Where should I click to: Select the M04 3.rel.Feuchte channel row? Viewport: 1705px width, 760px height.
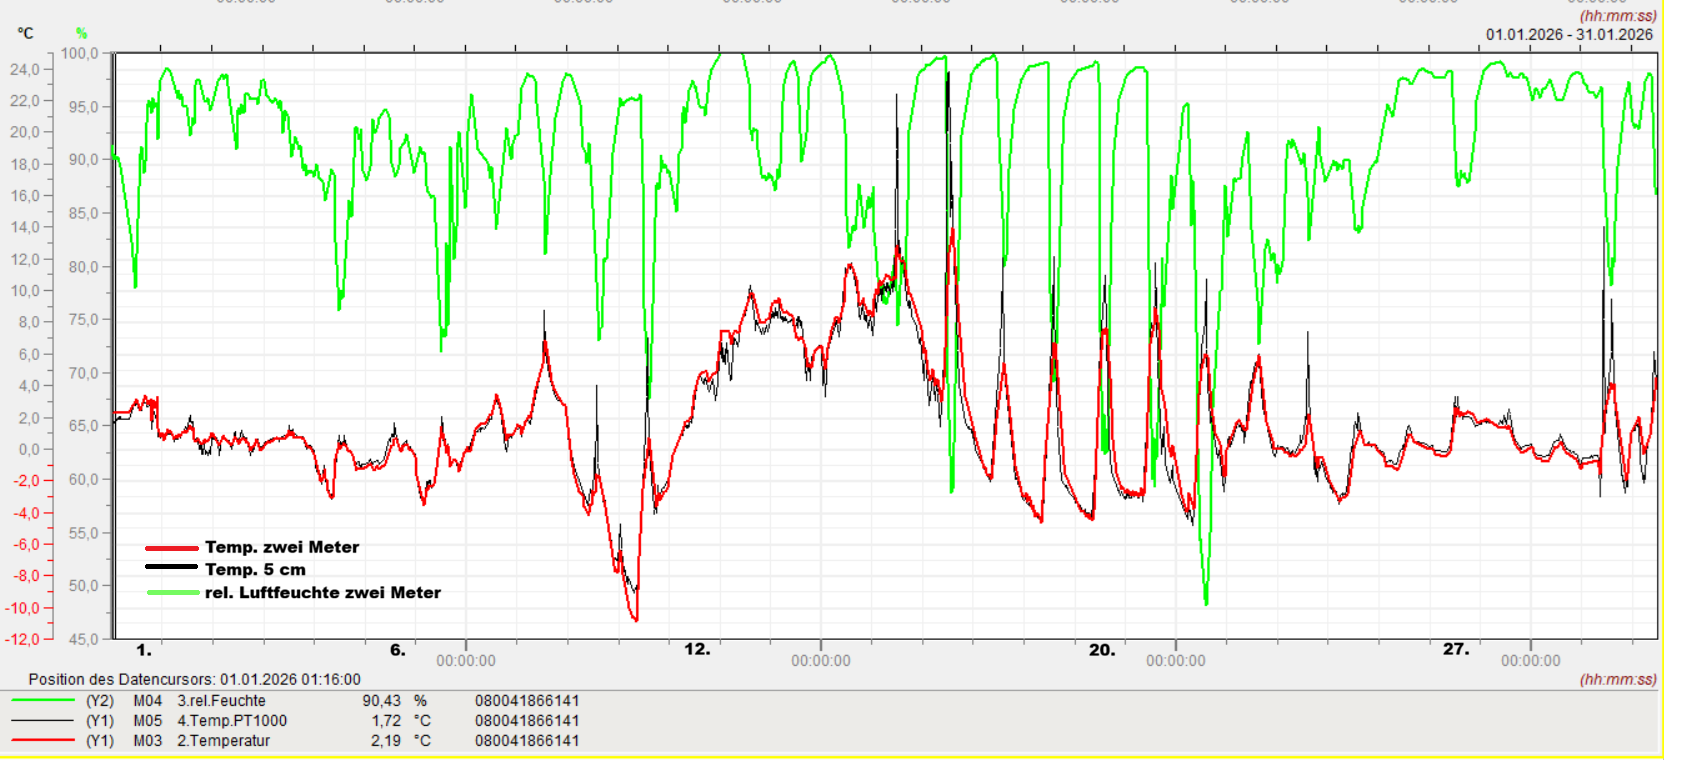click(221, 701)
